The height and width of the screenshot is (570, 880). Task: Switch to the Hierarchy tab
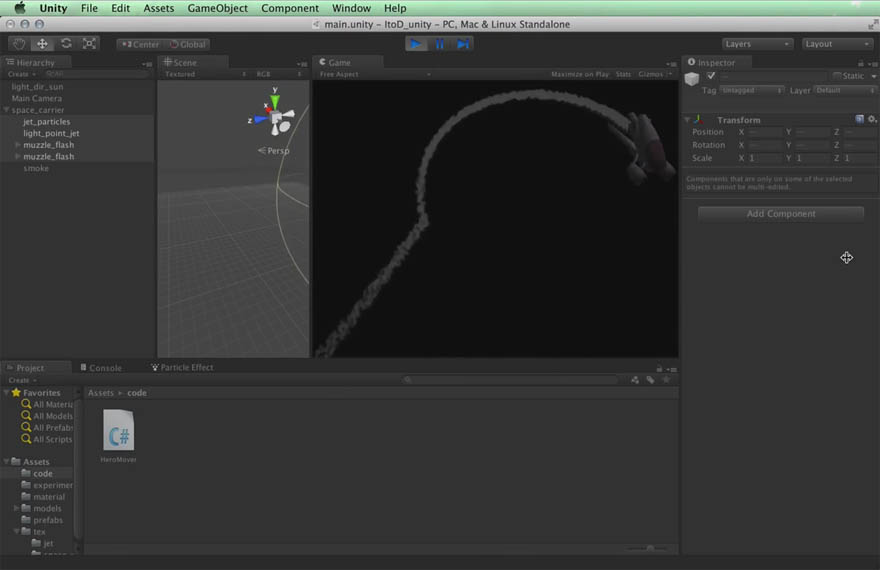35,62
